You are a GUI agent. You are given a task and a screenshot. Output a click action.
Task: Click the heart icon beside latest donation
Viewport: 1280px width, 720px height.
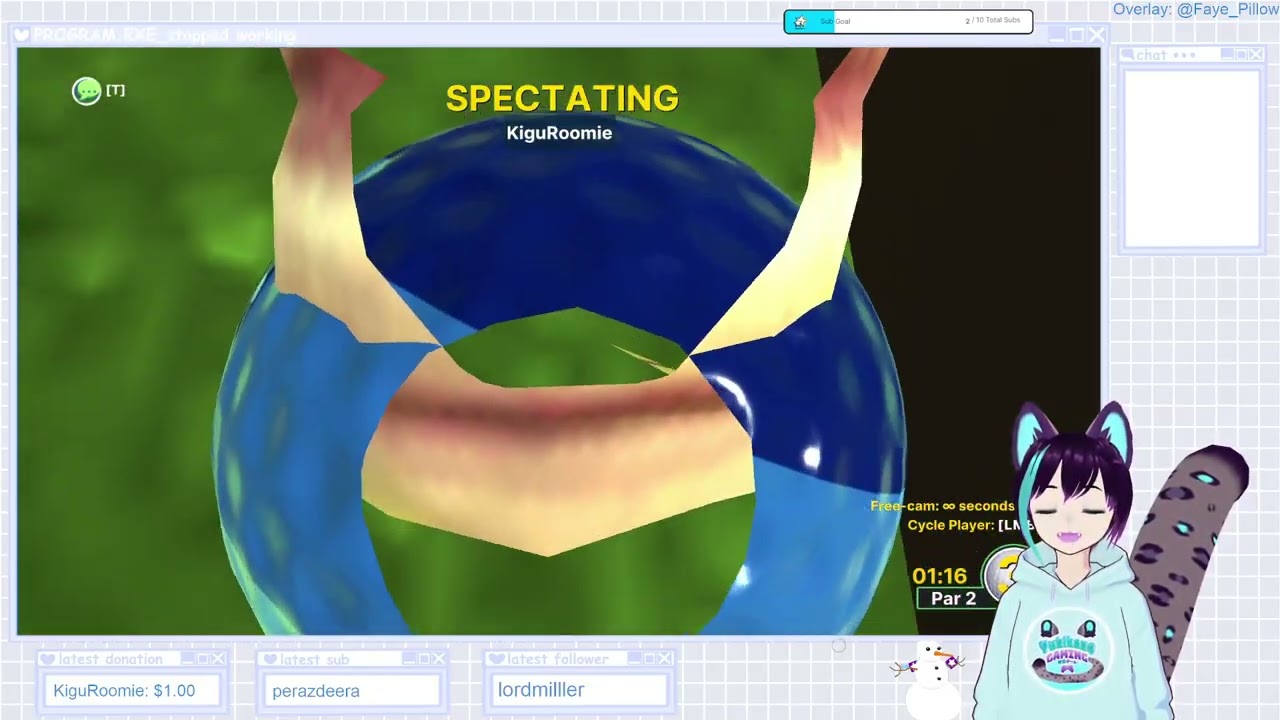tap(47, 659)
